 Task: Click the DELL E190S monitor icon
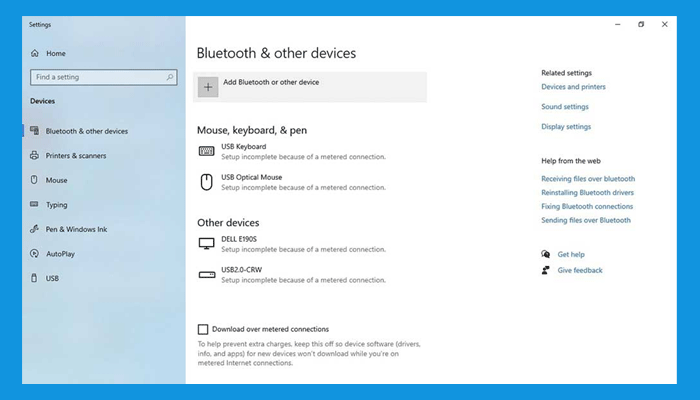[x=207, y=243]
